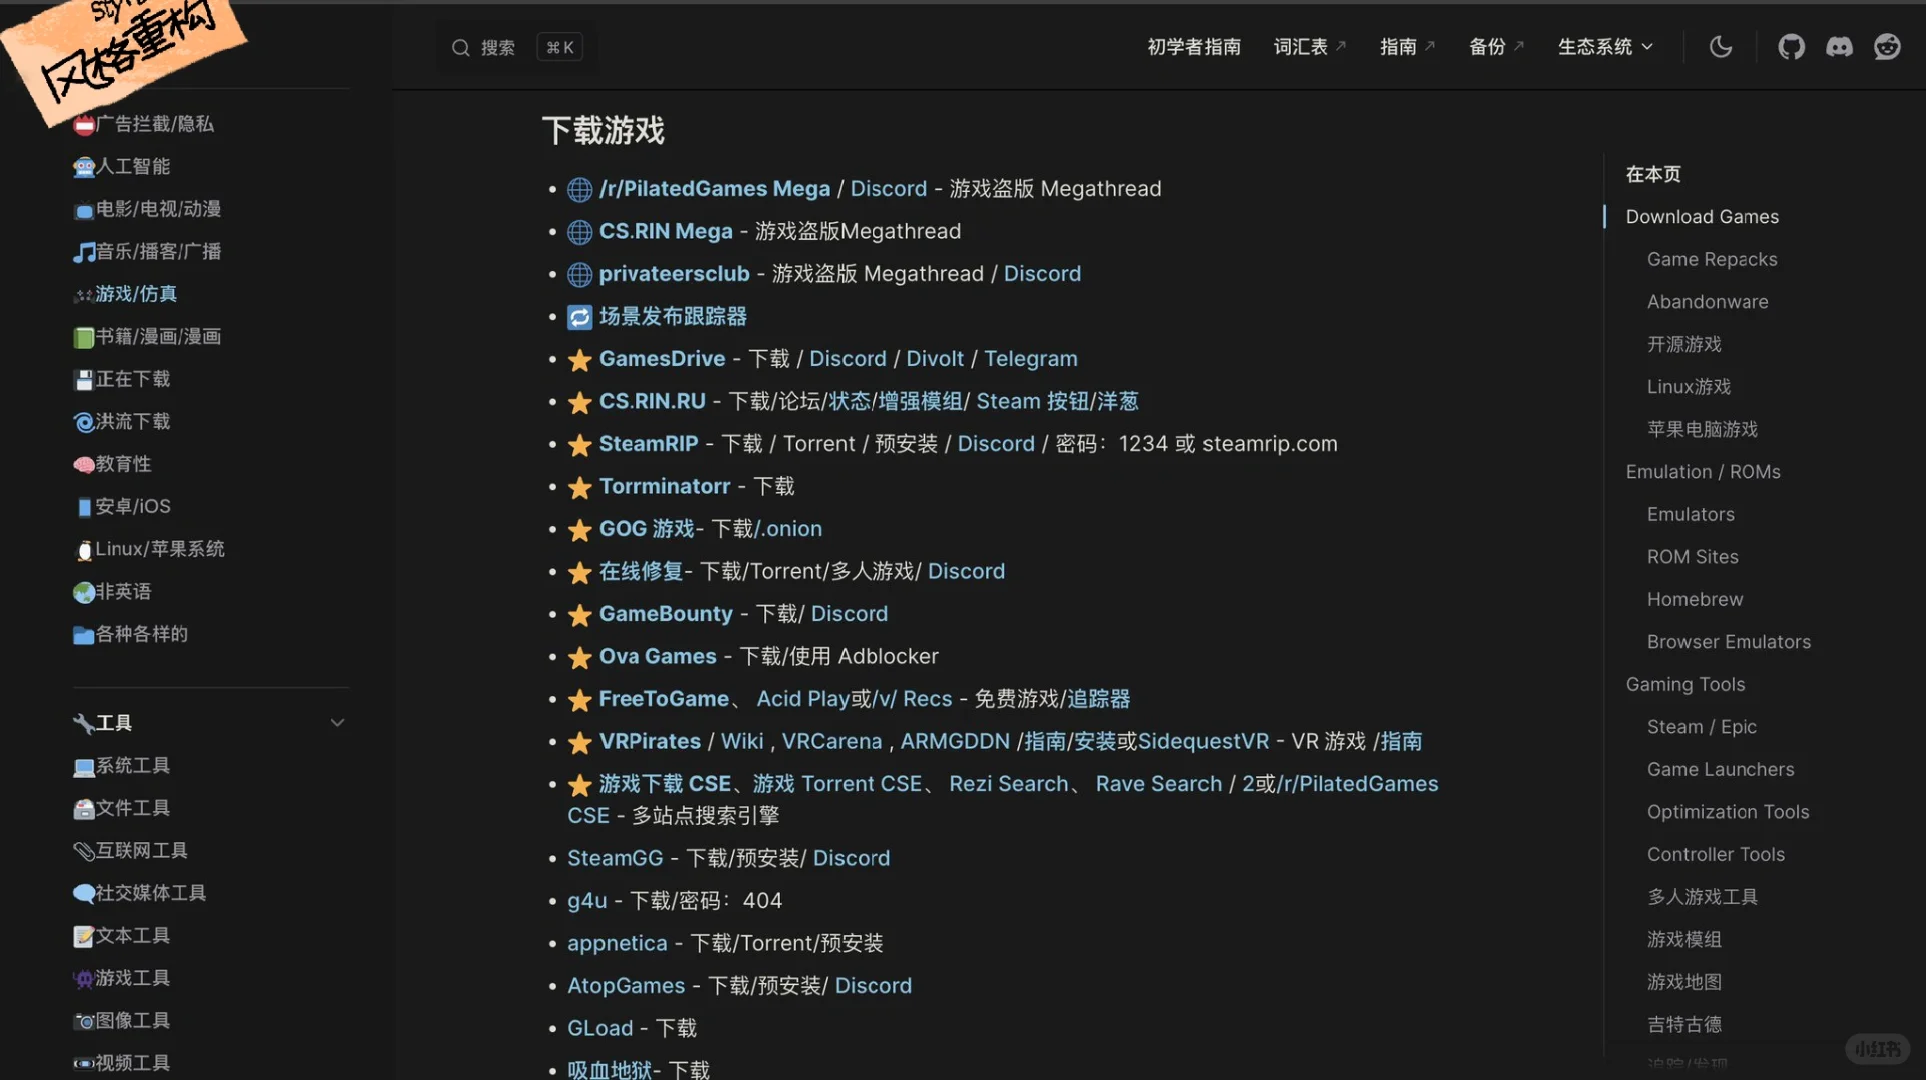
Task: Click the swirl icon beside 洪流下载
Action: click(x=84, y=422)
